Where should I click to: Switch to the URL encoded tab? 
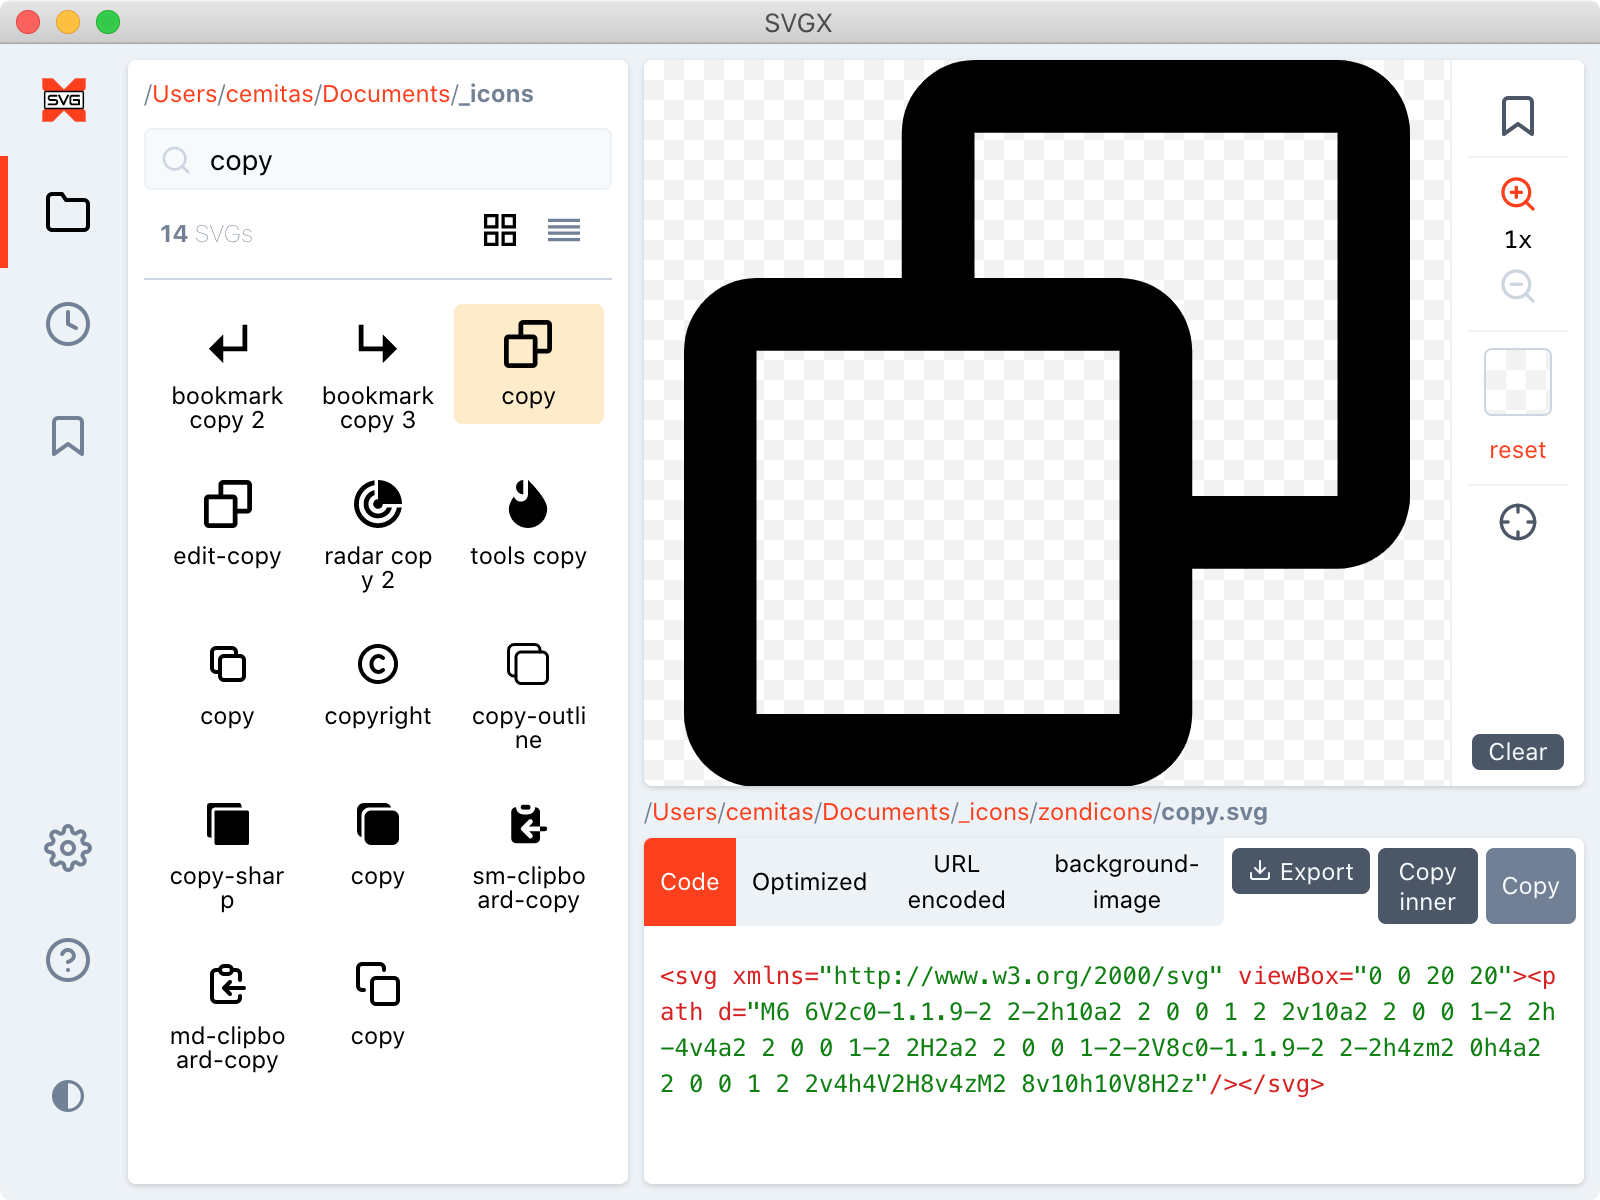(957, 882)
